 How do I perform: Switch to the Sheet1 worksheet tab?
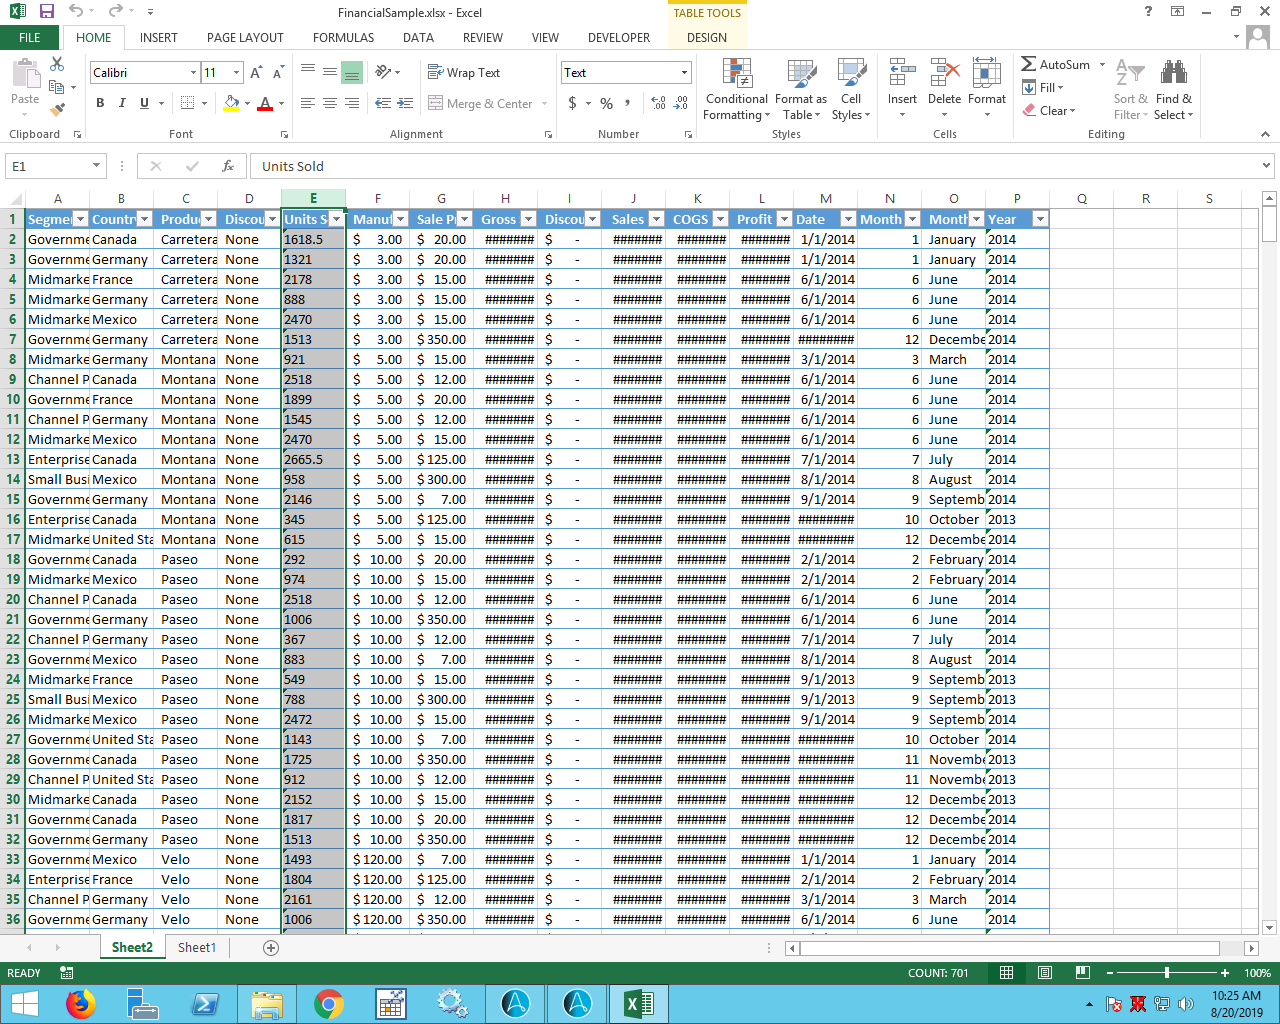197,947
